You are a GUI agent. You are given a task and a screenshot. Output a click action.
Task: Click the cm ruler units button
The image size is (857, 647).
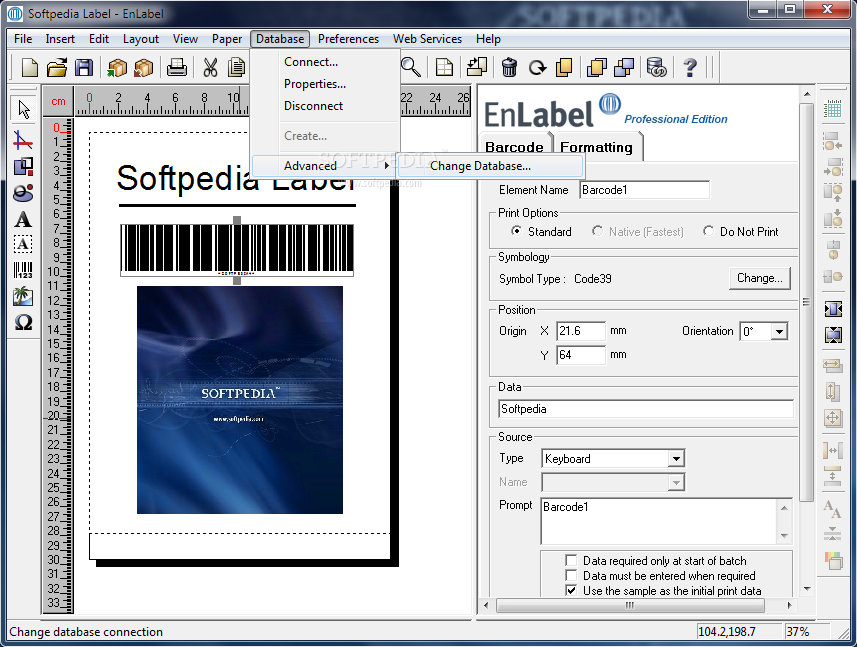58,102
